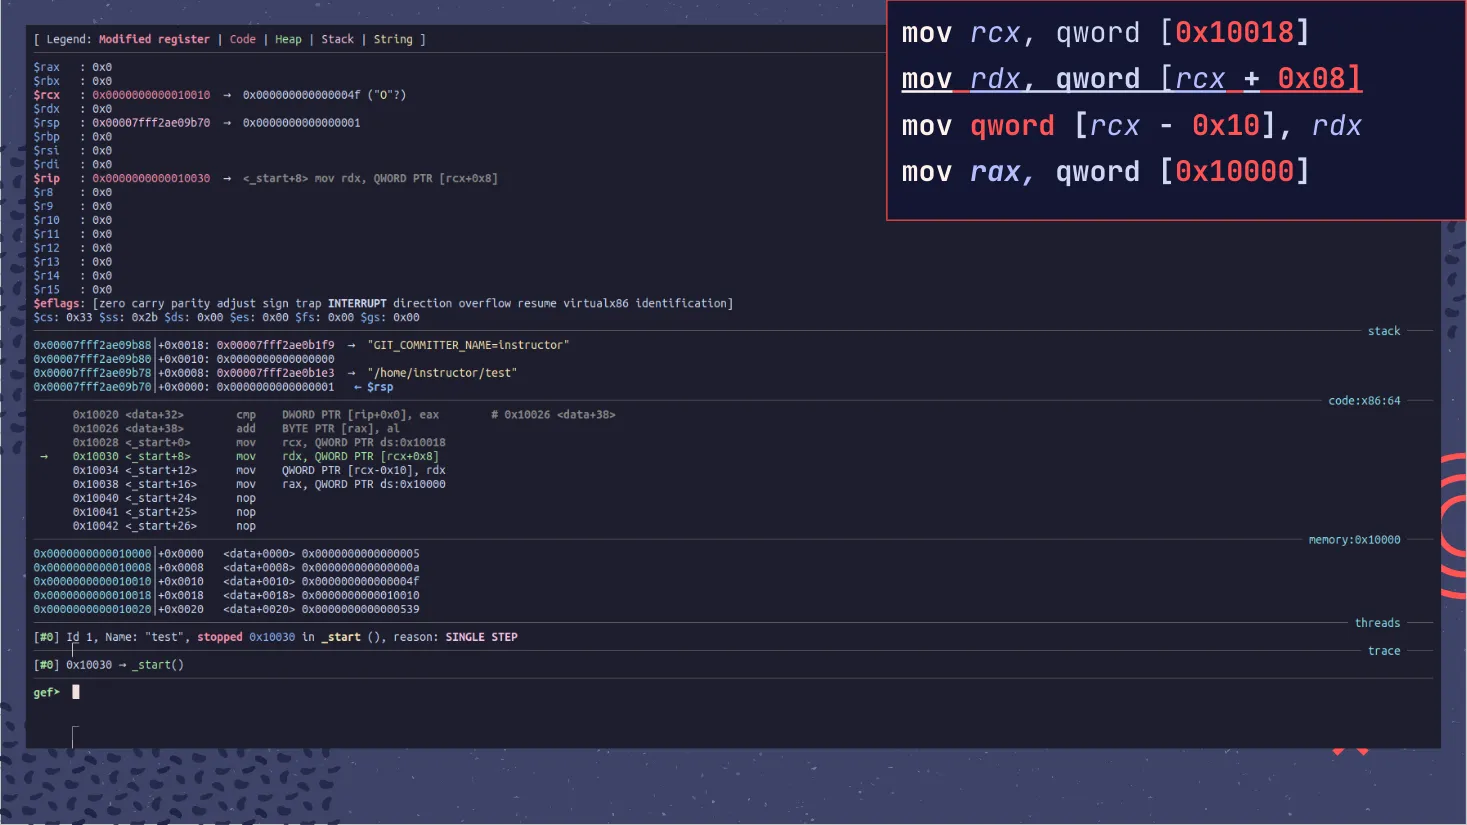Viewport: 1467px width, 825px height.
Task: Select the Modified register legend entry
Action: [x=154, y=39]
